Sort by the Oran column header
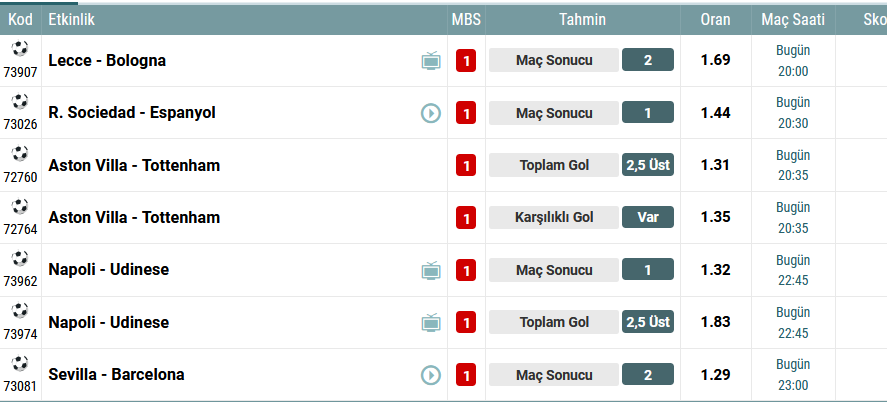Screen dimensions: 887x402 716,20
